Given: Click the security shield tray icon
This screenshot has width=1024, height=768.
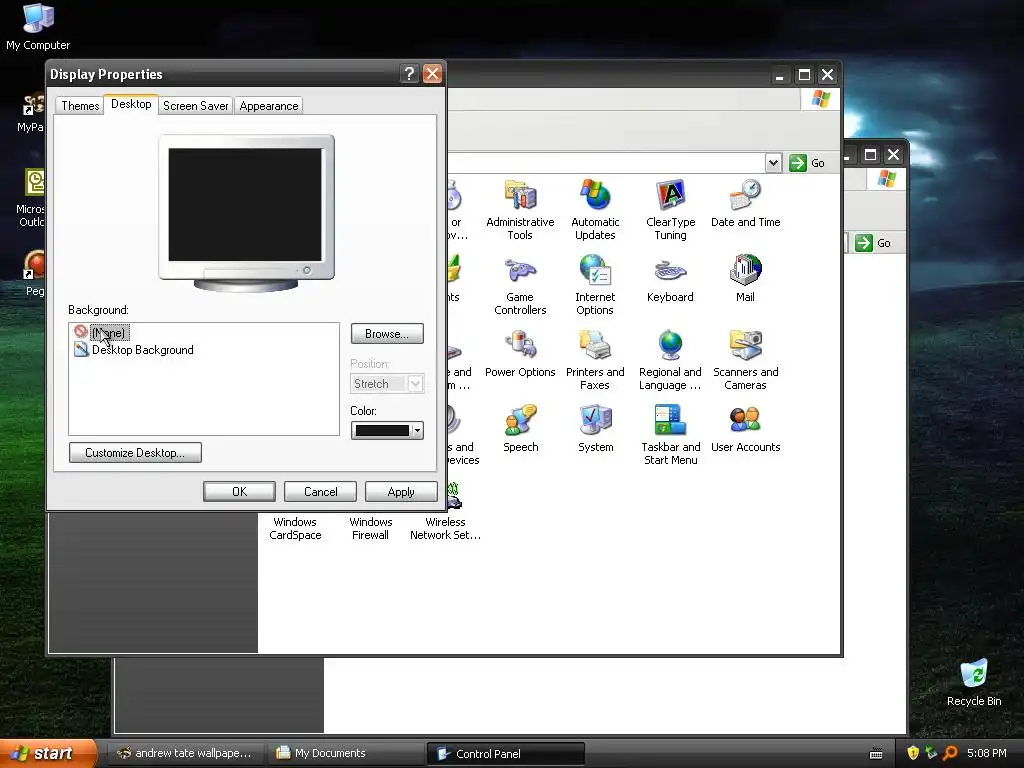Looking at the screenshot, I should tap(913, 753).
